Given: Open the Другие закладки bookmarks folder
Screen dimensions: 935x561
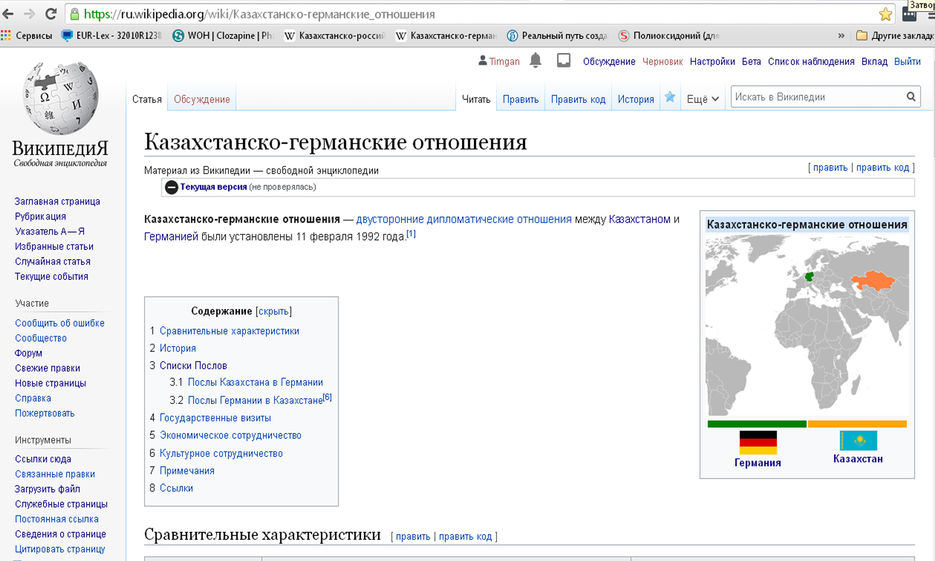Looking at the screenshot, I should coord(895,36).
